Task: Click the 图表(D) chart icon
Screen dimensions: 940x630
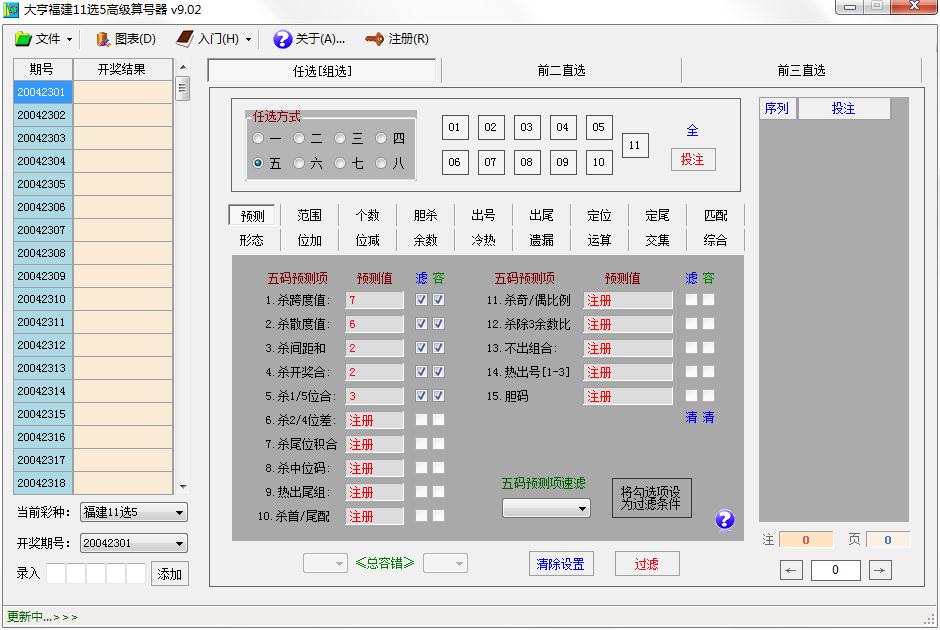Action: point(102,39)
